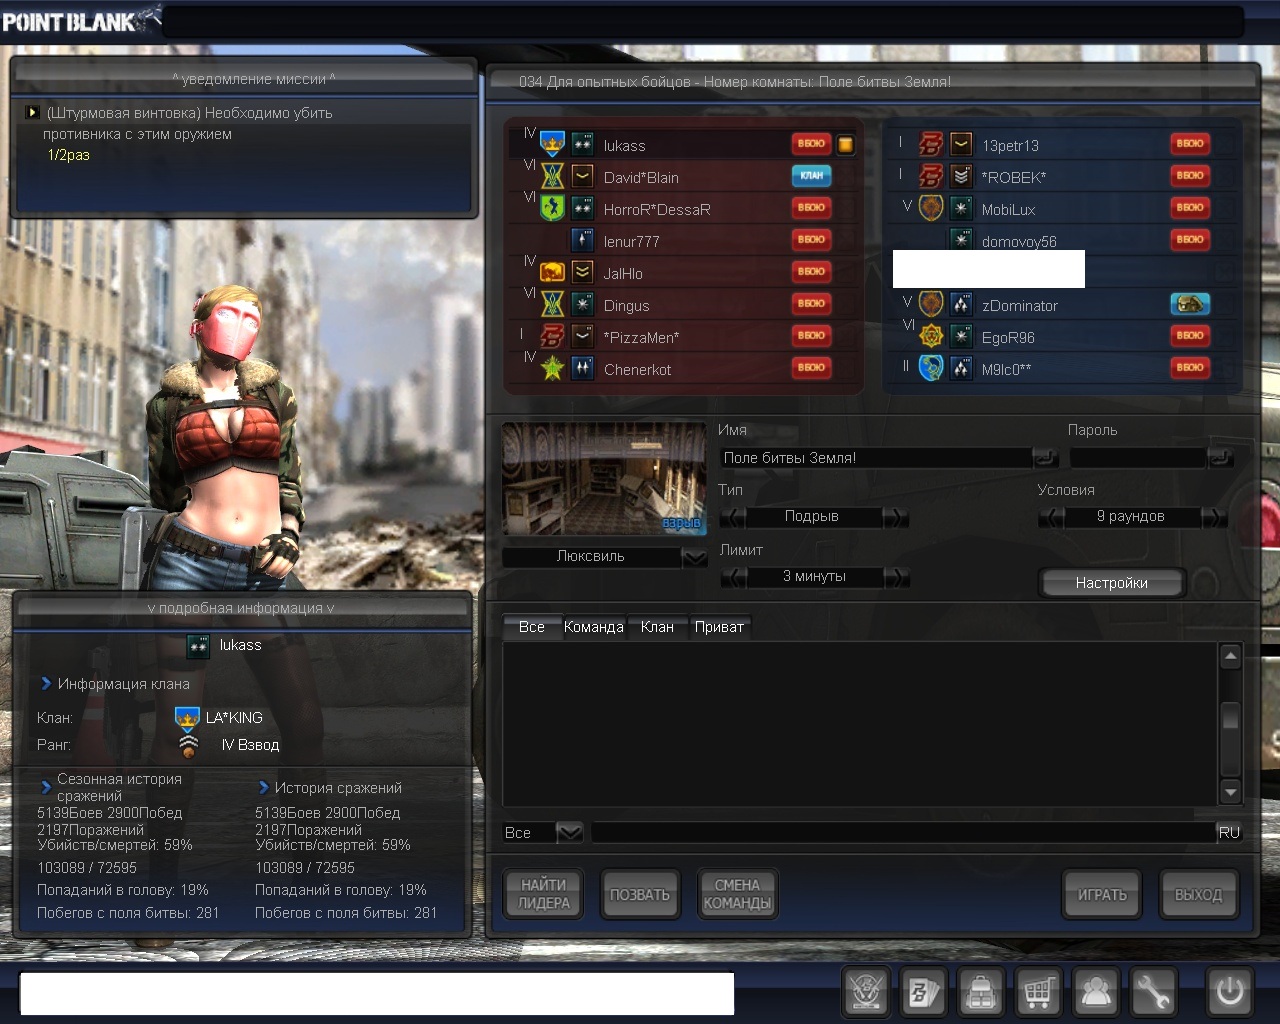Open game options wrench
This screenshot has height=1024, width=1280.
1153,992
